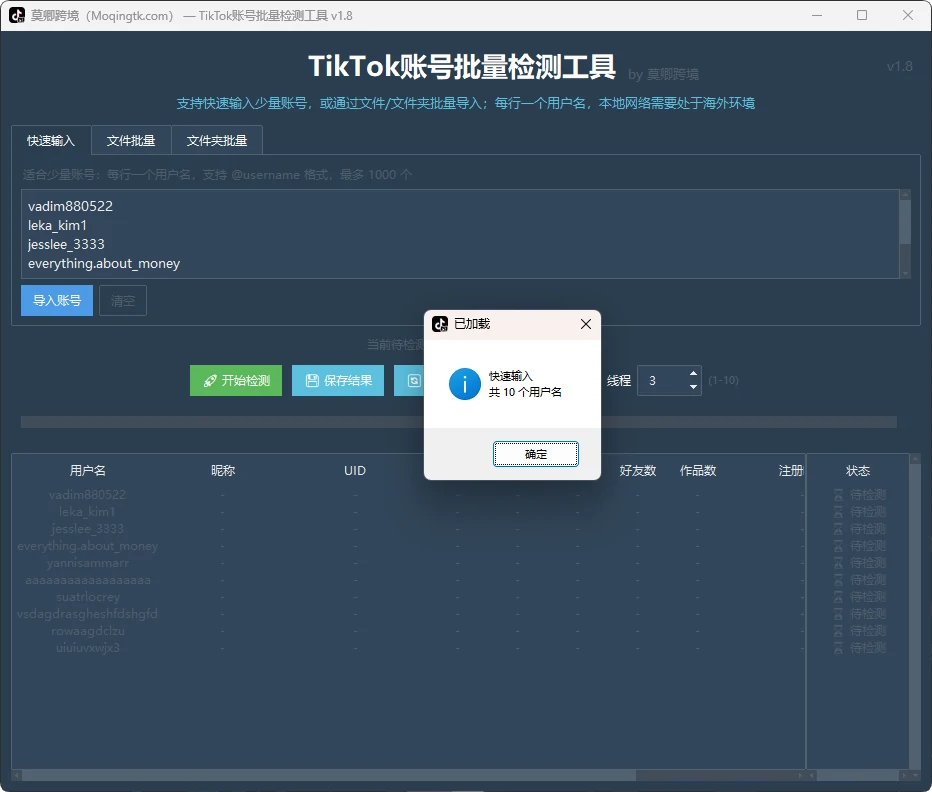Click the 状态 column header

[858, 471]
